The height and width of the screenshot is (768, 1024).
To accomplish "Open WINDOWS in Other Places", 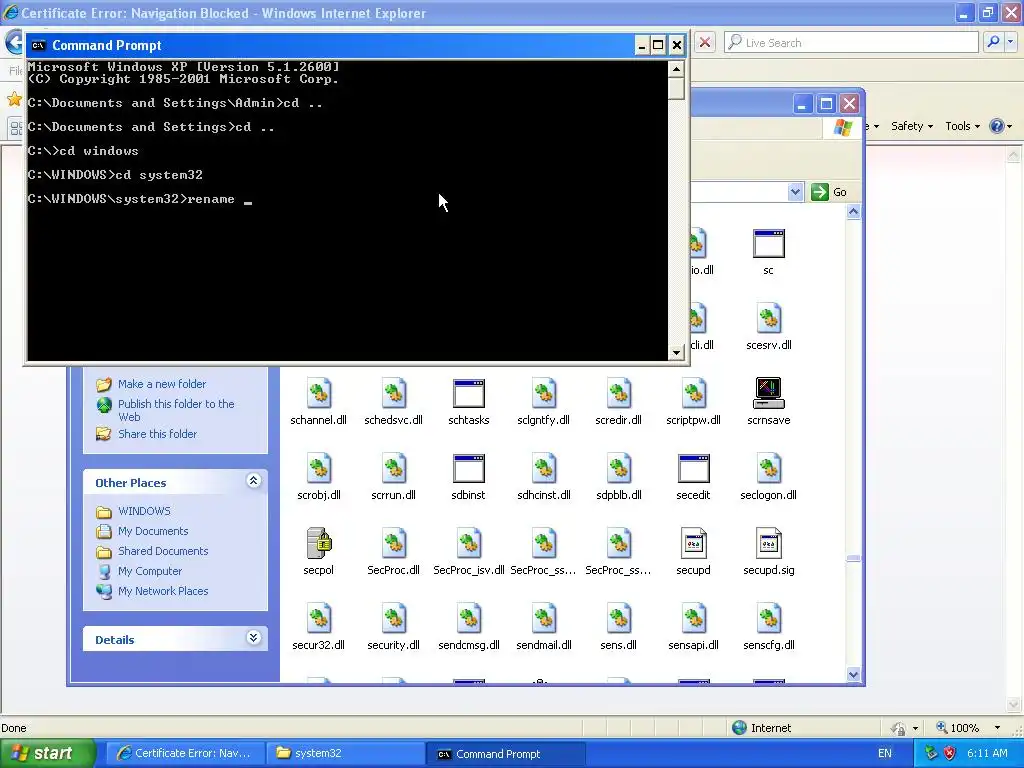I will [144, 511].
